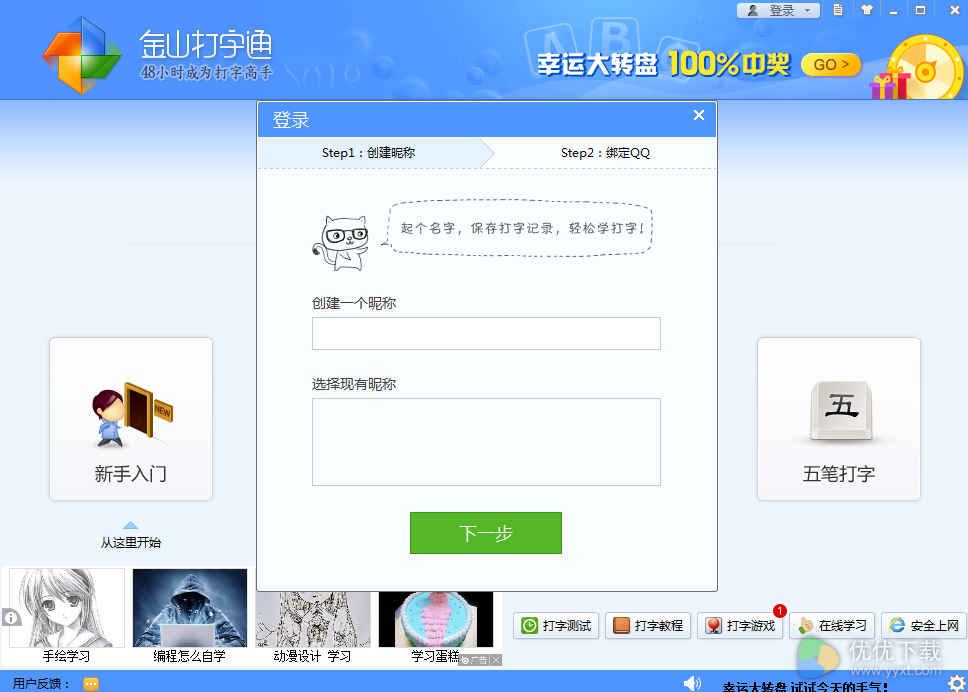Click the Kingsoft Typing colorful logo icon
Image resolution: width=968 pixels, height=692 pixels.
[81, 56]
